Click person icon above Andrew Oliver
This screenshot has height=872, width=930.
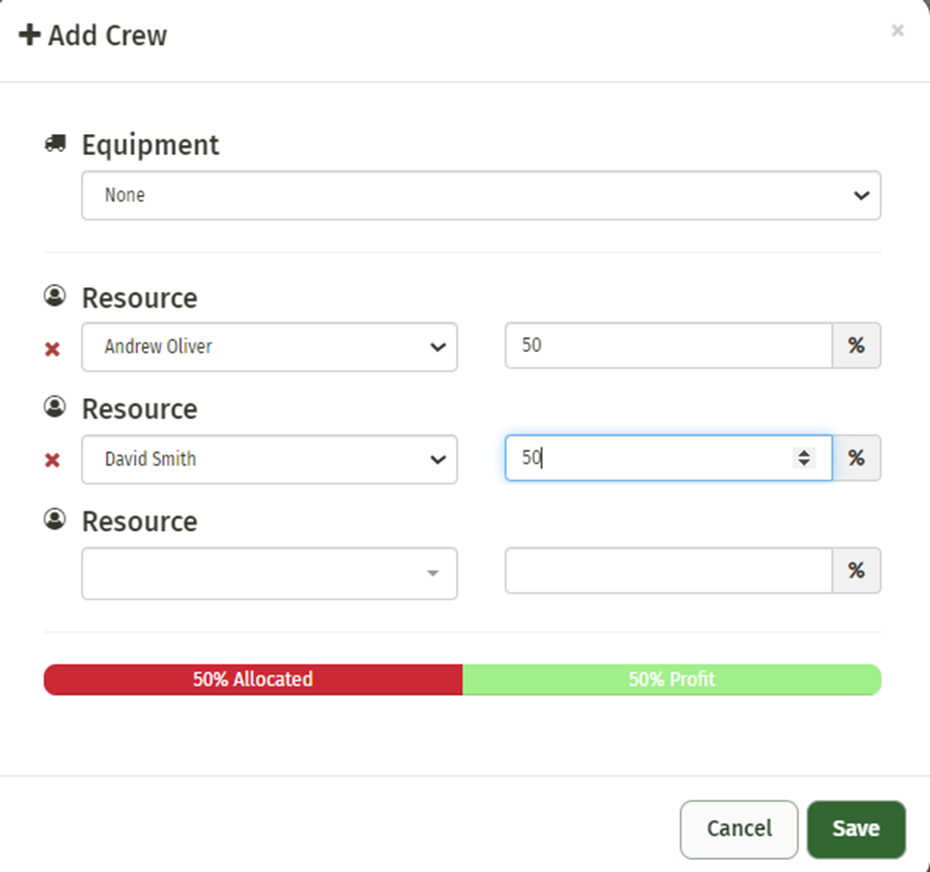54,297
